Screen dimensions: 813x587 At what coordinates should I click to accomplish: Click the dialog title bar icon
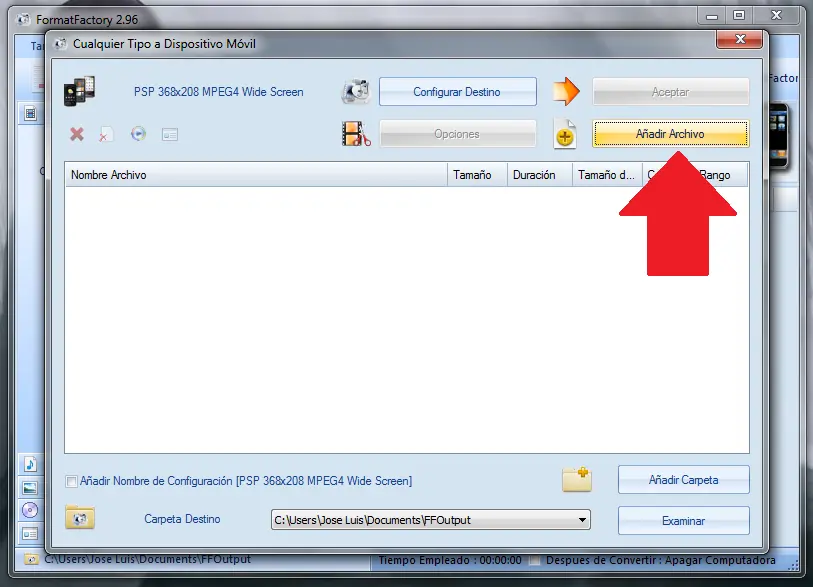61,44
